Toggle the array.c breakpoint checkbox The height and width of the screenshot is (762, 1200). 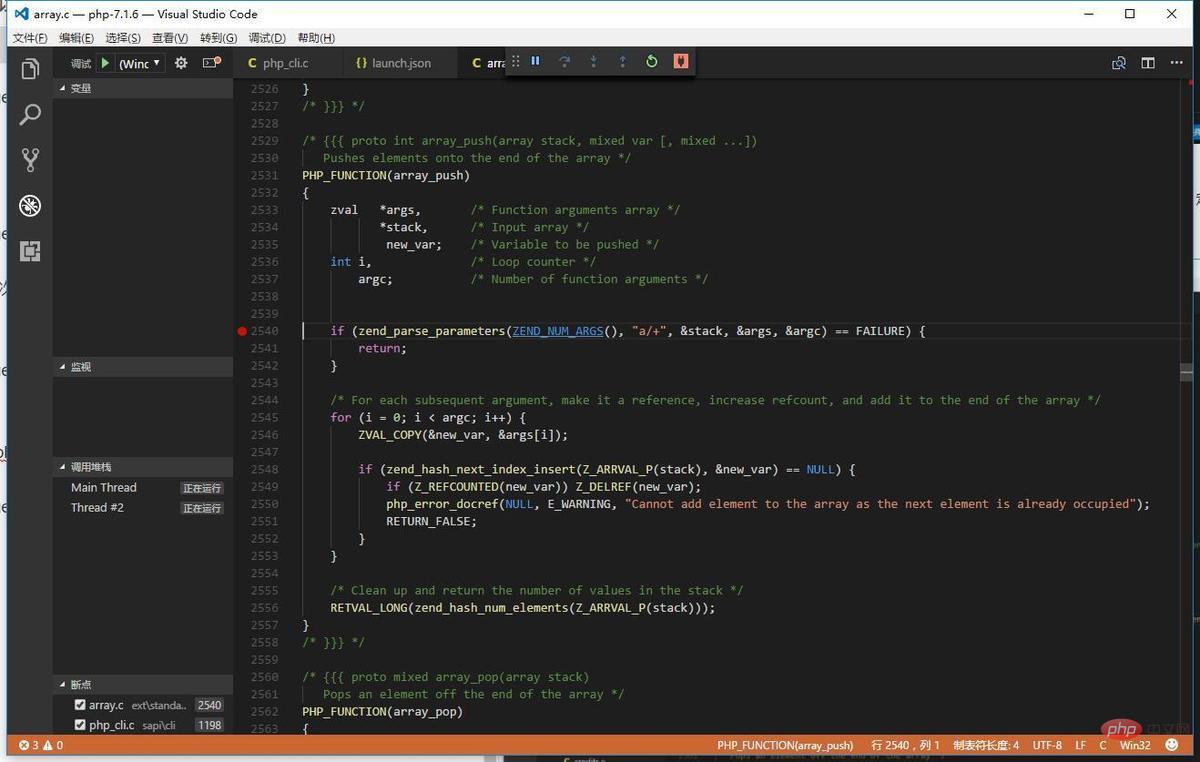point(80,705)
